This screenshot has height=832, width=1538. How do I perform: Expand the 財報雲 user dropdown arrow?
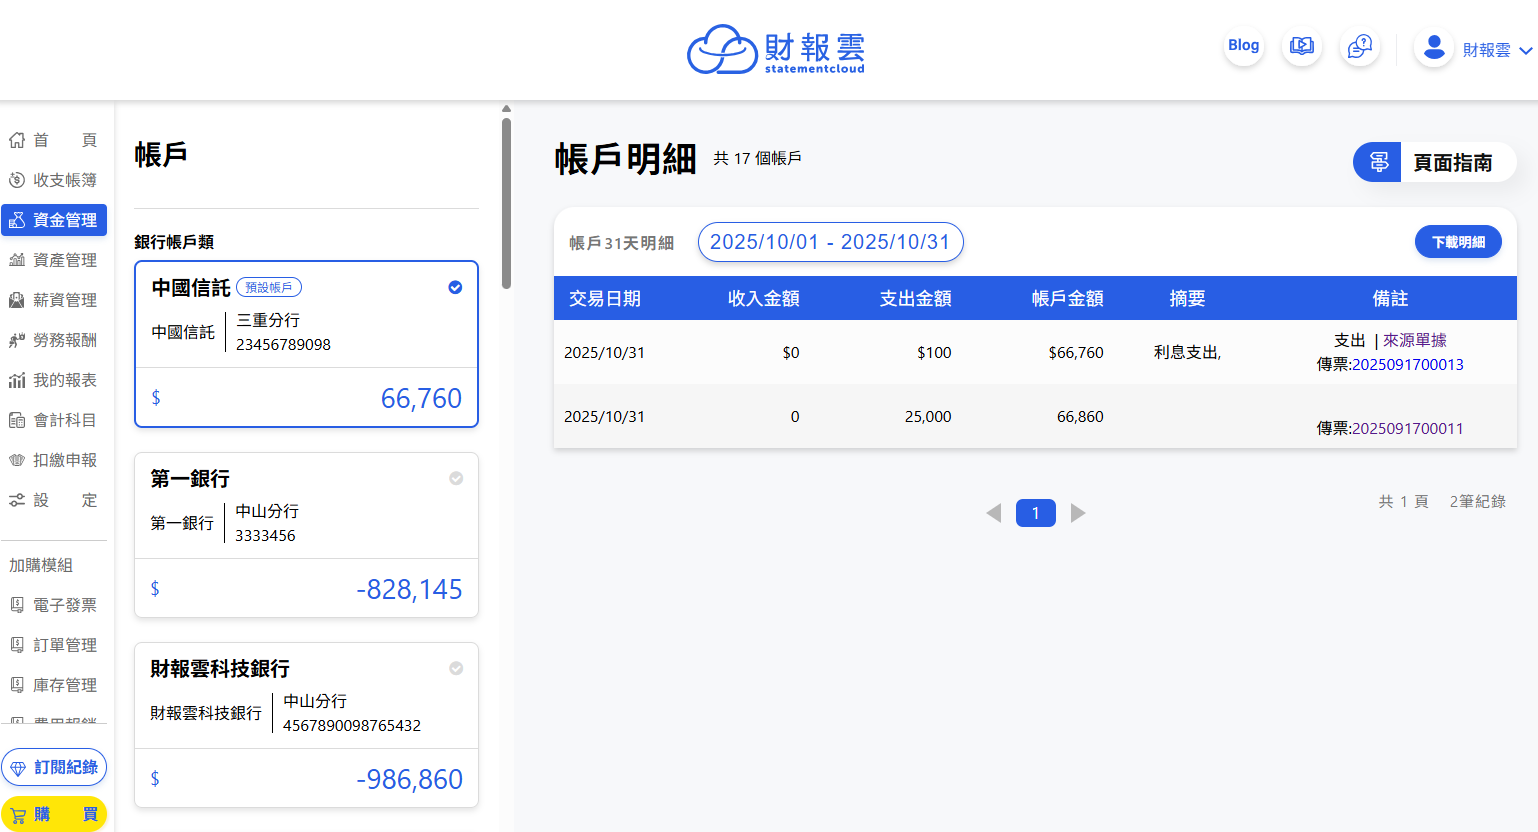(1525, 50)
